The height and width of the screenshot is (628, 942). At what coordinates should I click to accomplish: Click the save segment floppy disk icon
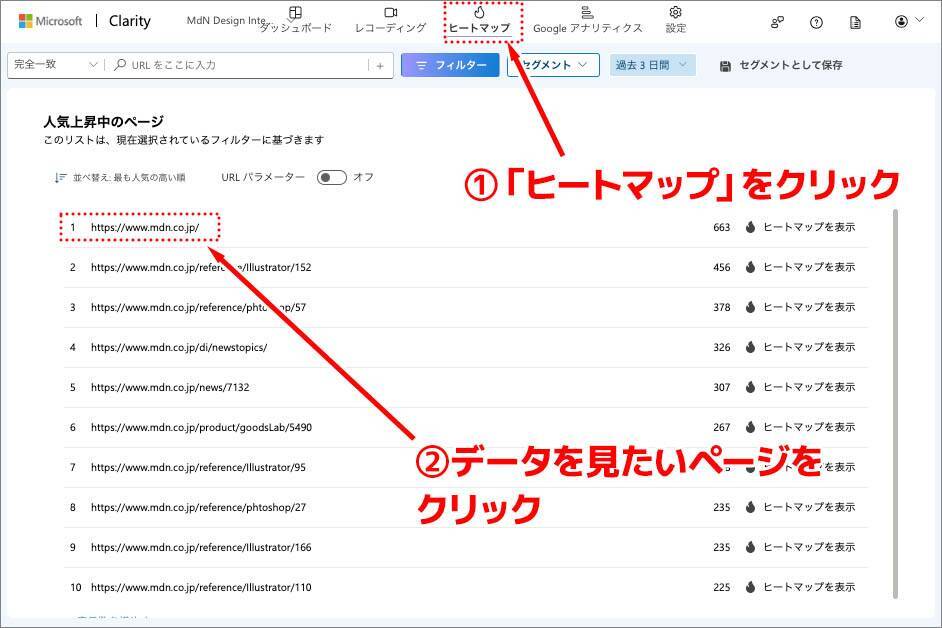point(726,65)
